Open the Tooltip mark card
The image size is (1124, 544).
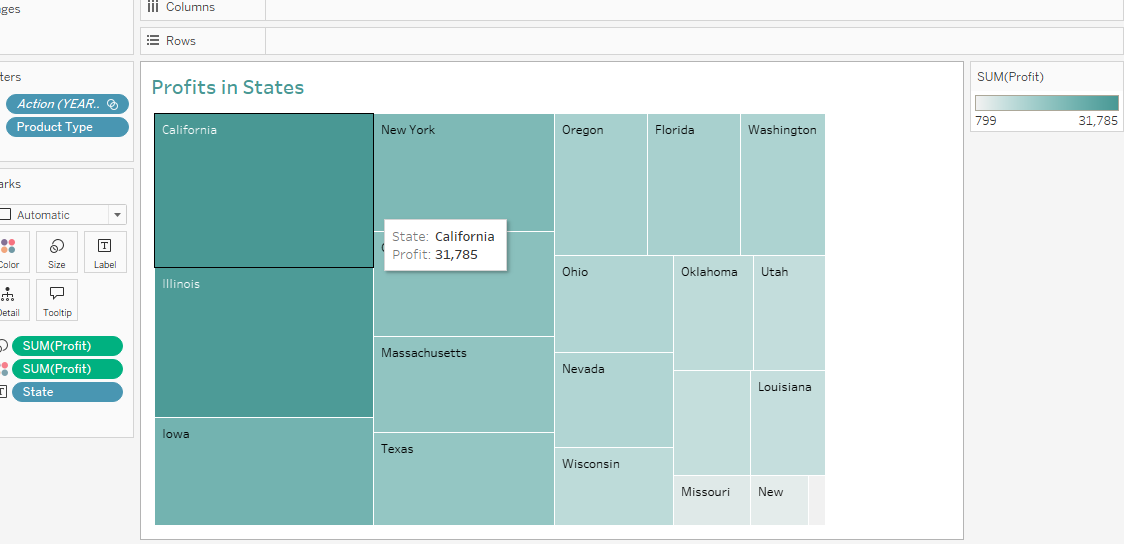[x=57, y=300]
